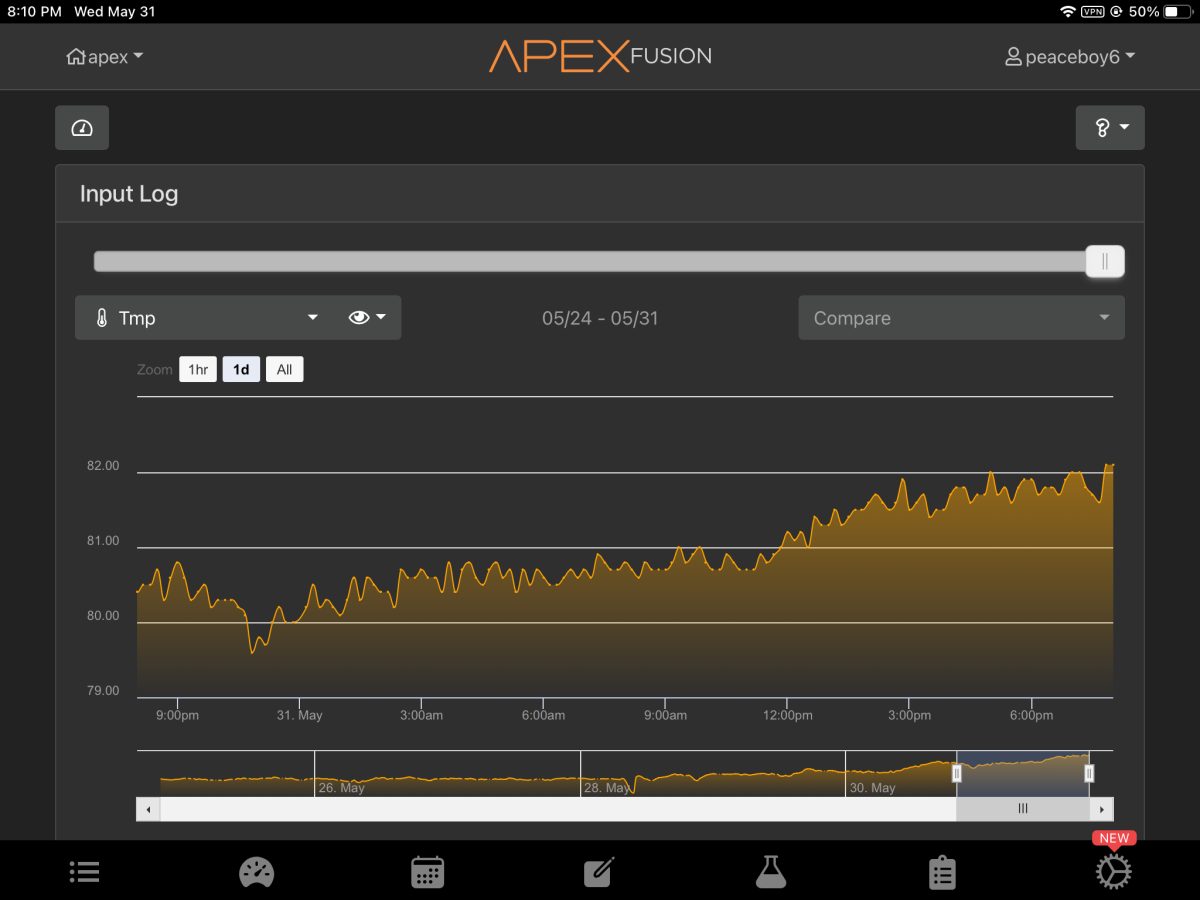Click the 26. May navigator label

coord(342,788)
